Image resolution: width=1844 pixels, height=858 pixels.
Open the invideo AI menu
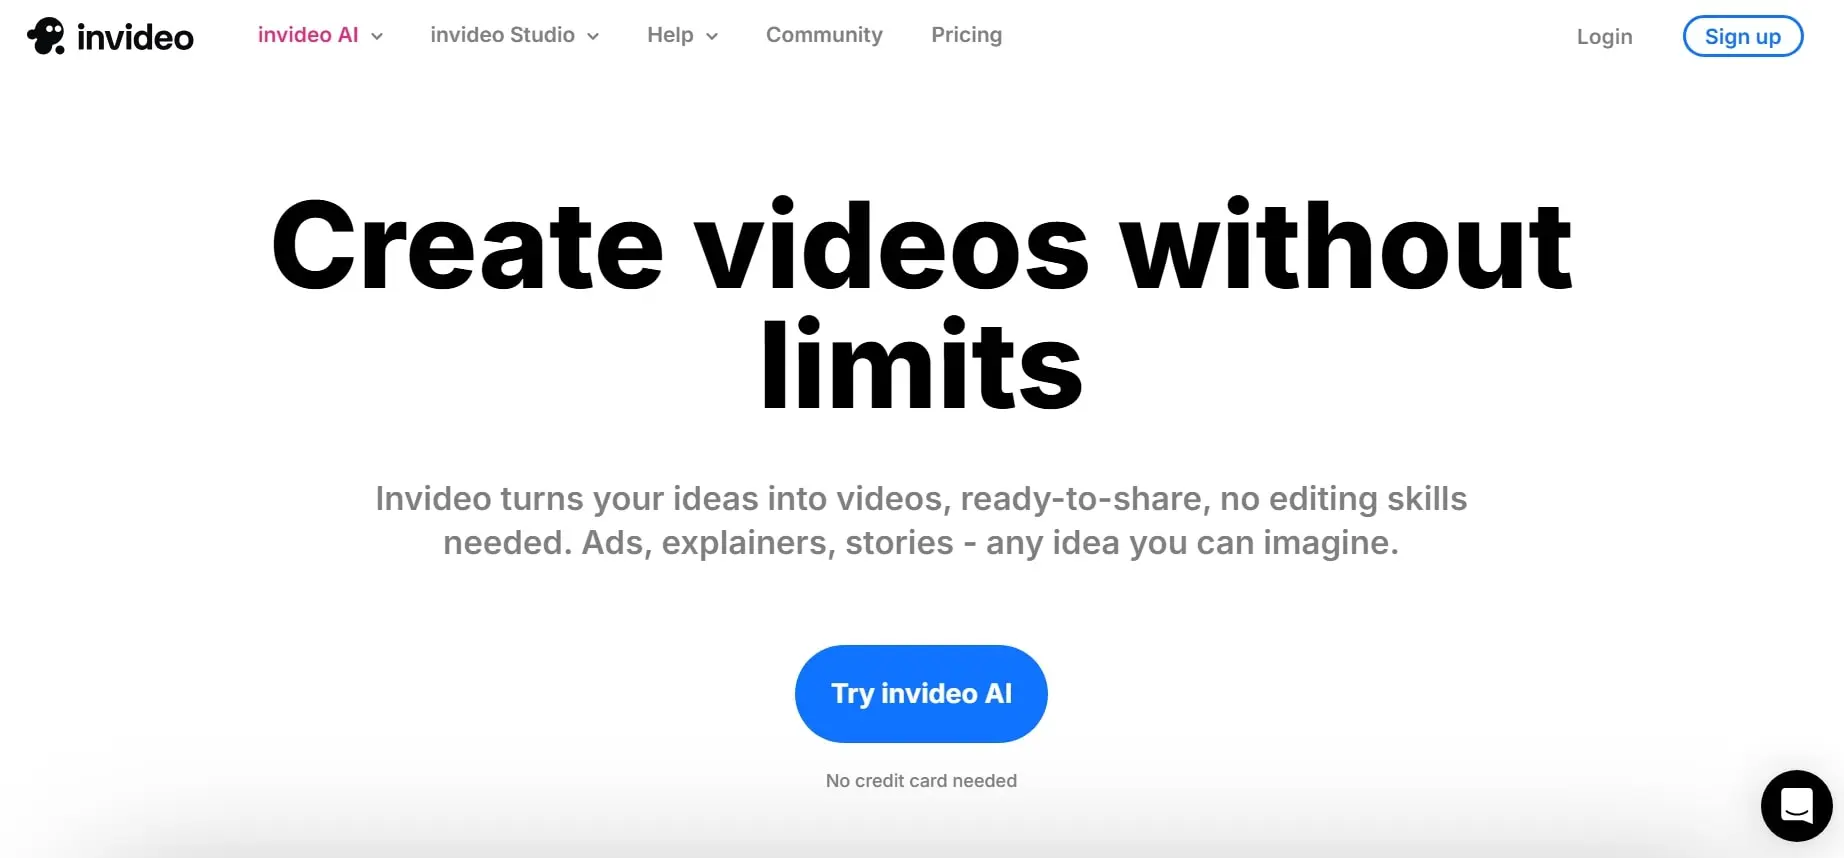click(x=308, y=35)
